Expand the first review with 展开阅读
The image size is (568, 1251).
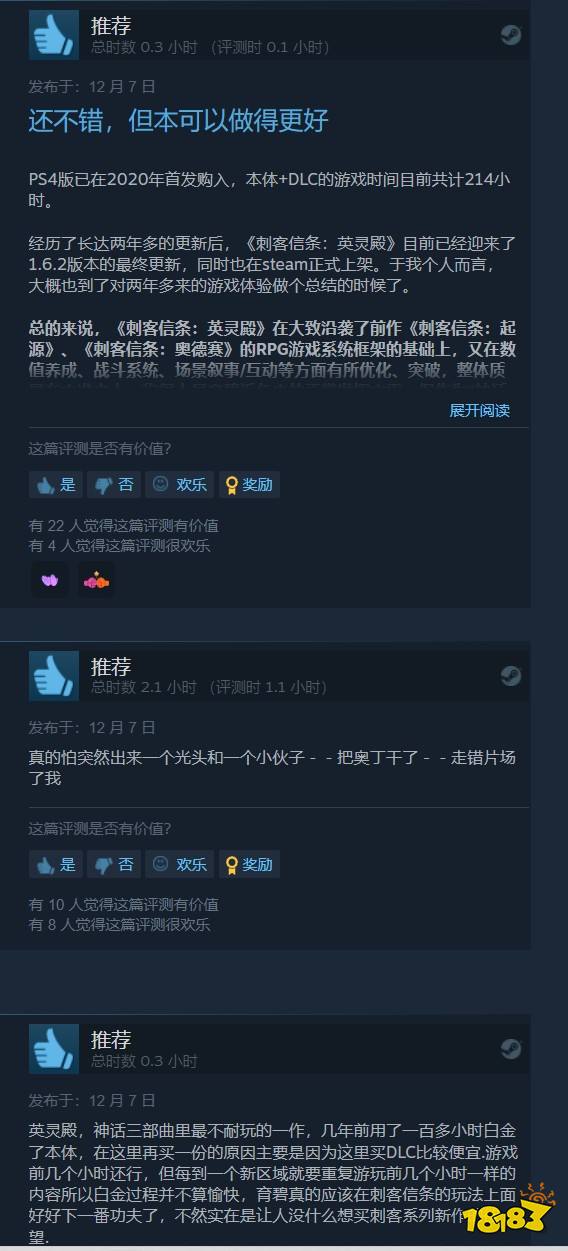click(x=479, y=410)
